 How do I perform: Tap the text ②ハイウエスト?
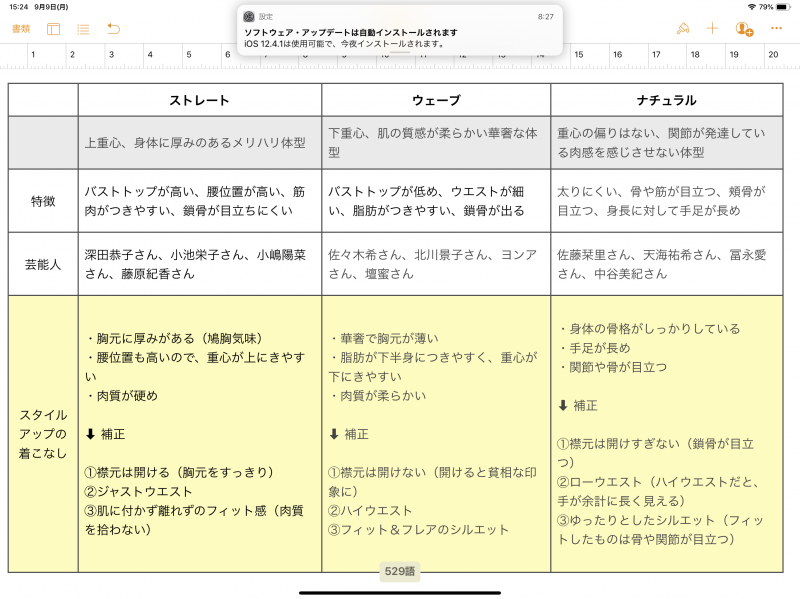(x=370, y=510)
